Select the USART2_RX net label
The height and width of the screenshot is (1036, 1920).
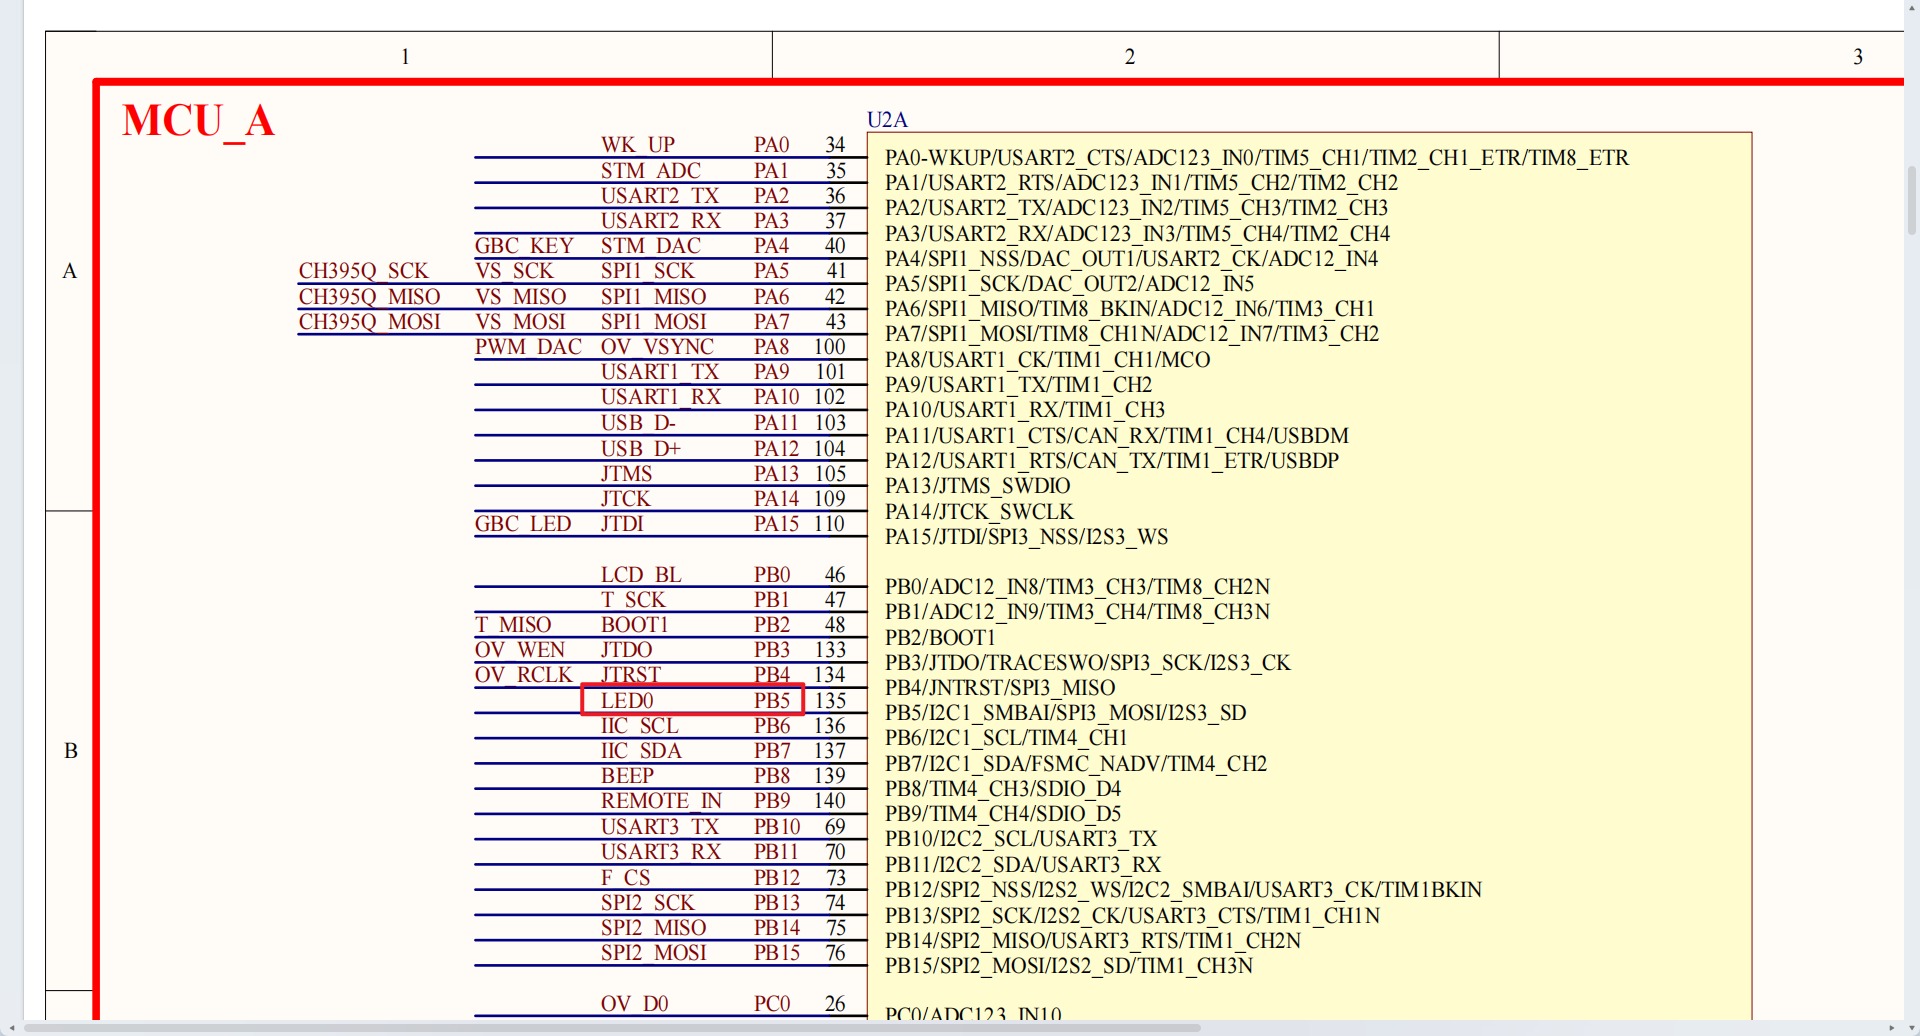tap(661, 221)
